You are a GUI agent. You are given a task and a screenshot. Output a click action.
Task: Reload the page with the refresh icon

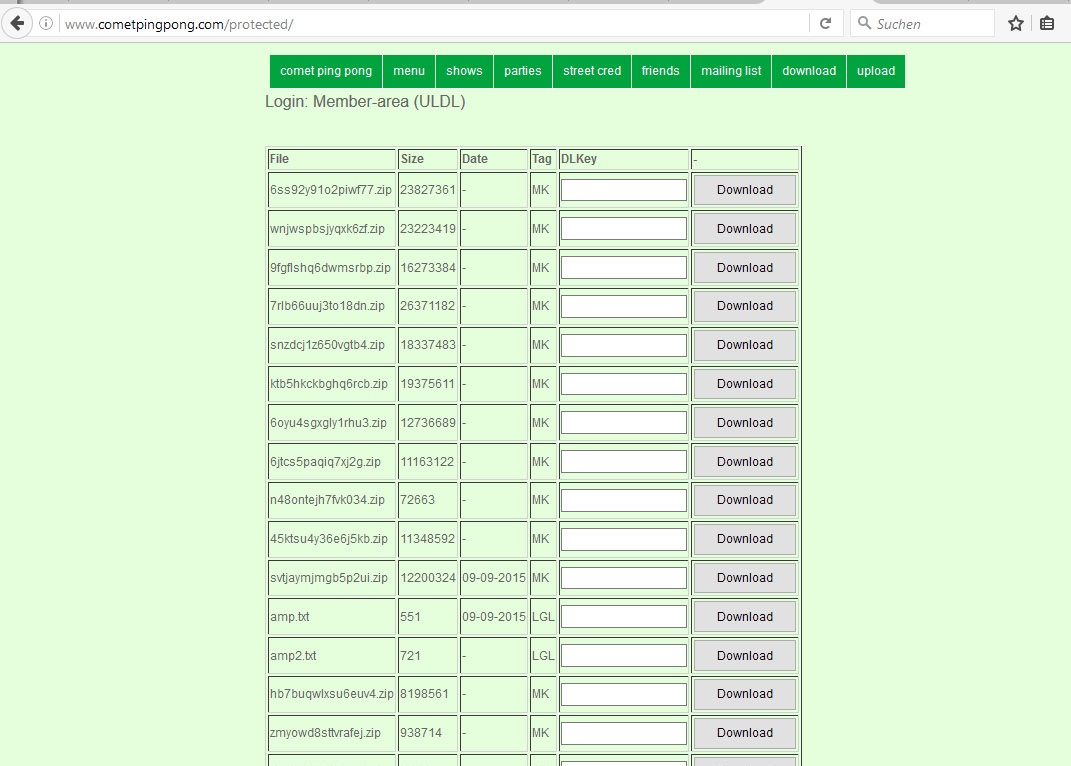pyautogui.click(x=825, y=24)
